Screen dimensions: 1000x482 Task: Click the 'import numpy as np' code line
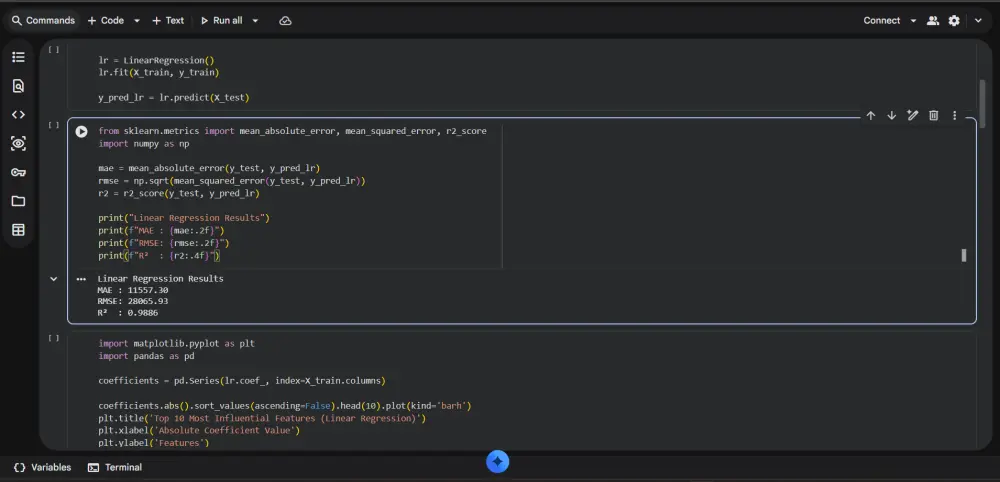[x=143, y=143]
